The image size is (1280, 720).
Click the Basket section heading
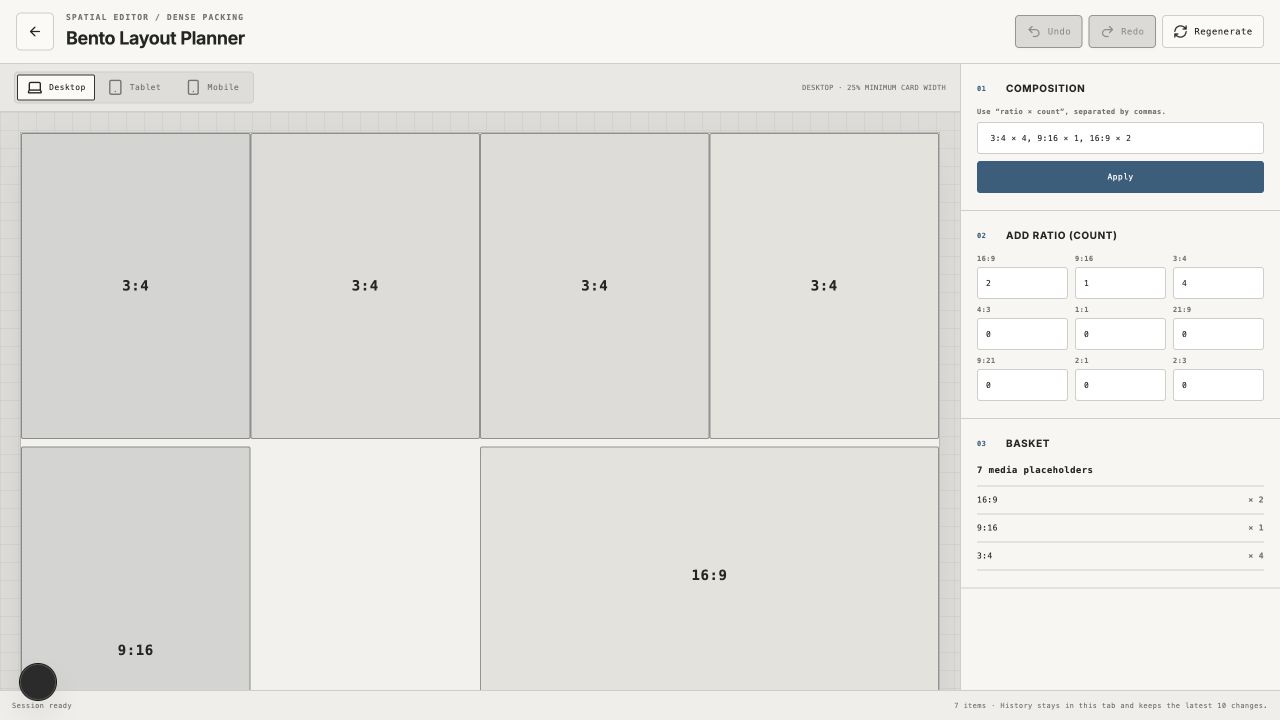(1028, 444)
